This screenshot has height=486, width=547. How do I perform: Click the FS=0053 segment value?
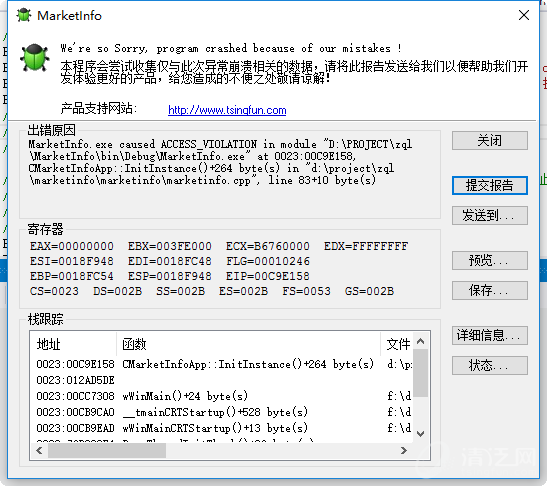(x=306, y=291)
